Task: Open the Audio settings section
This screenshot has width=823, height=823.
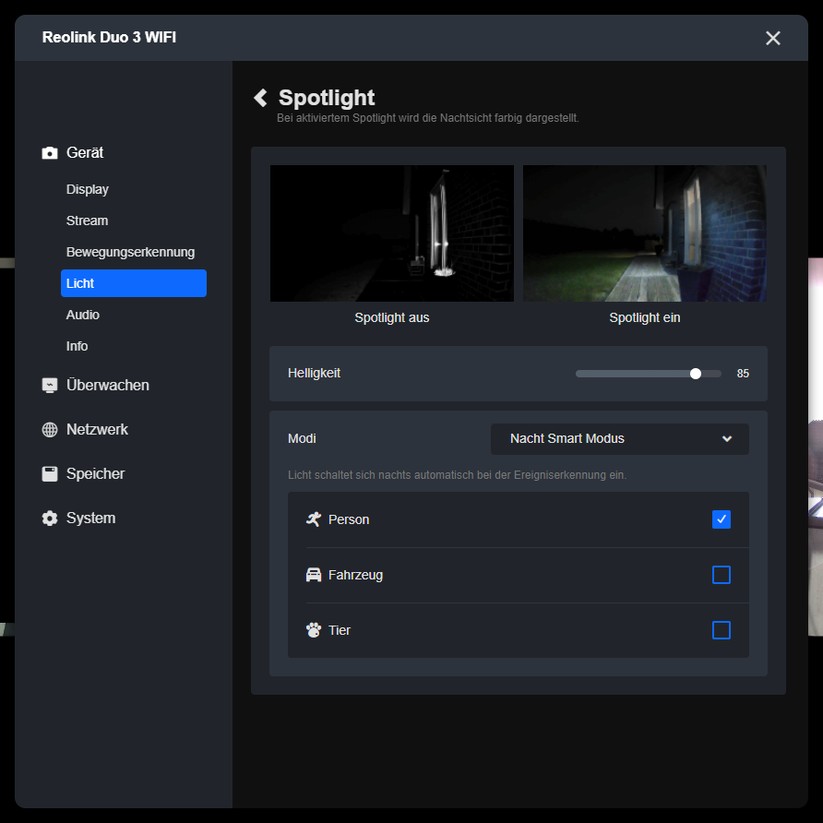Action: [x=82, y=314]
